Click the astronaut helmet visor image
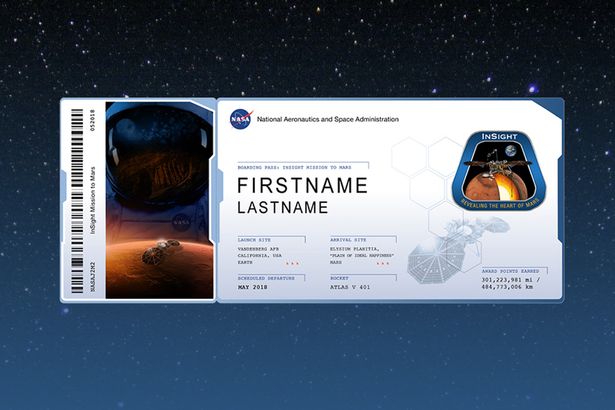 click(159, 155)
